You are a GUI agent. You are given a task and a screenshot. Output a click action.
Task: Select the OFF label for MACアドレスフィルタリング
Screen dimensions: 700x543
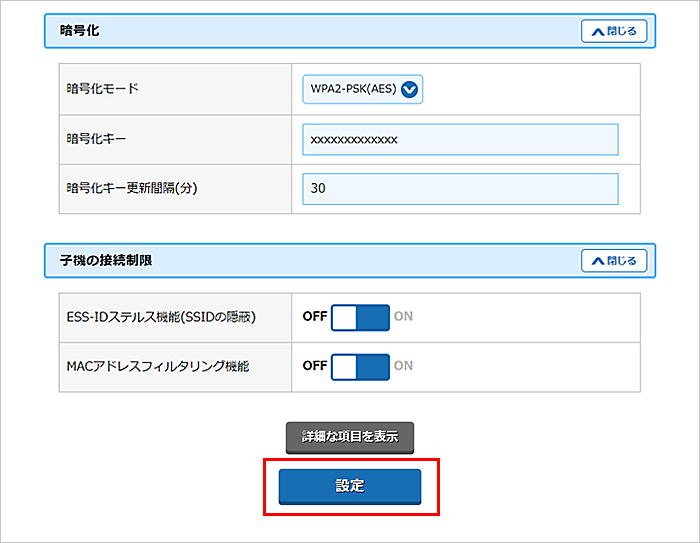pyautogui.click(x=315, y=366)
